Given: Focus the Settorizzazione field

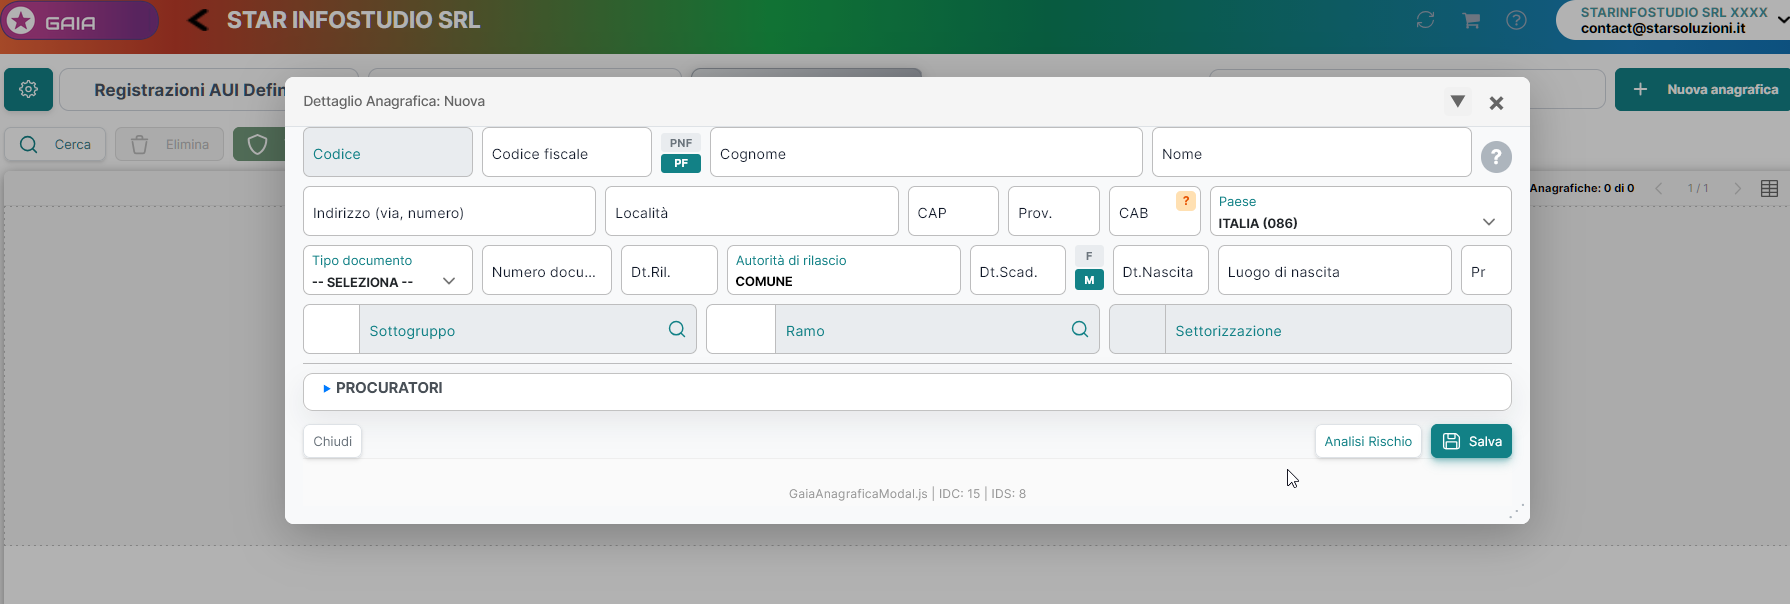Looking at the screenshot, I should pos(1337,329).
